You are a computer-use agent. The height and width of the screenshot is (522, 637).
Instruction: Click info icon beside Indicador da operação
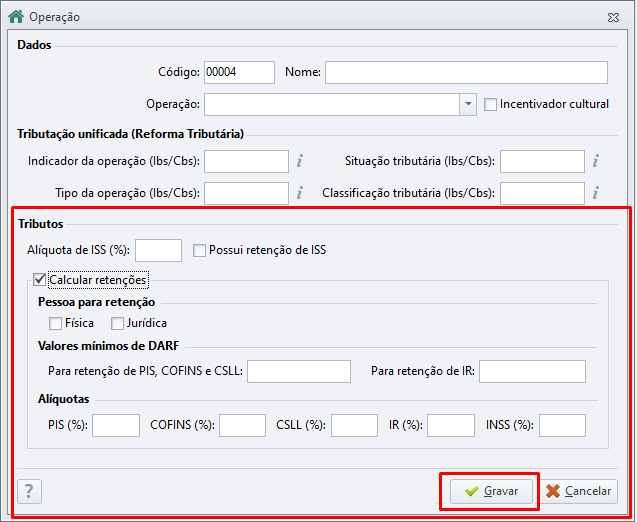(x=299, y=161)
